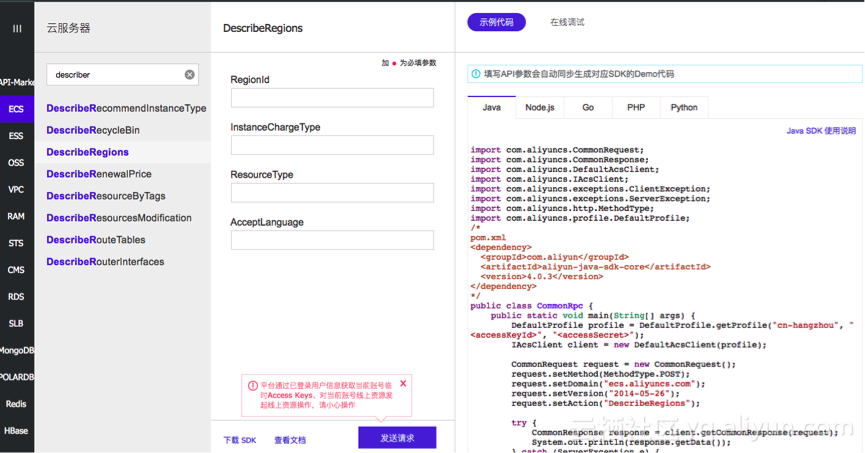Open MongoDB in the product sidebar
Image resolution: width=865 pixels, height=453 pixels.
tap(17, 350)
